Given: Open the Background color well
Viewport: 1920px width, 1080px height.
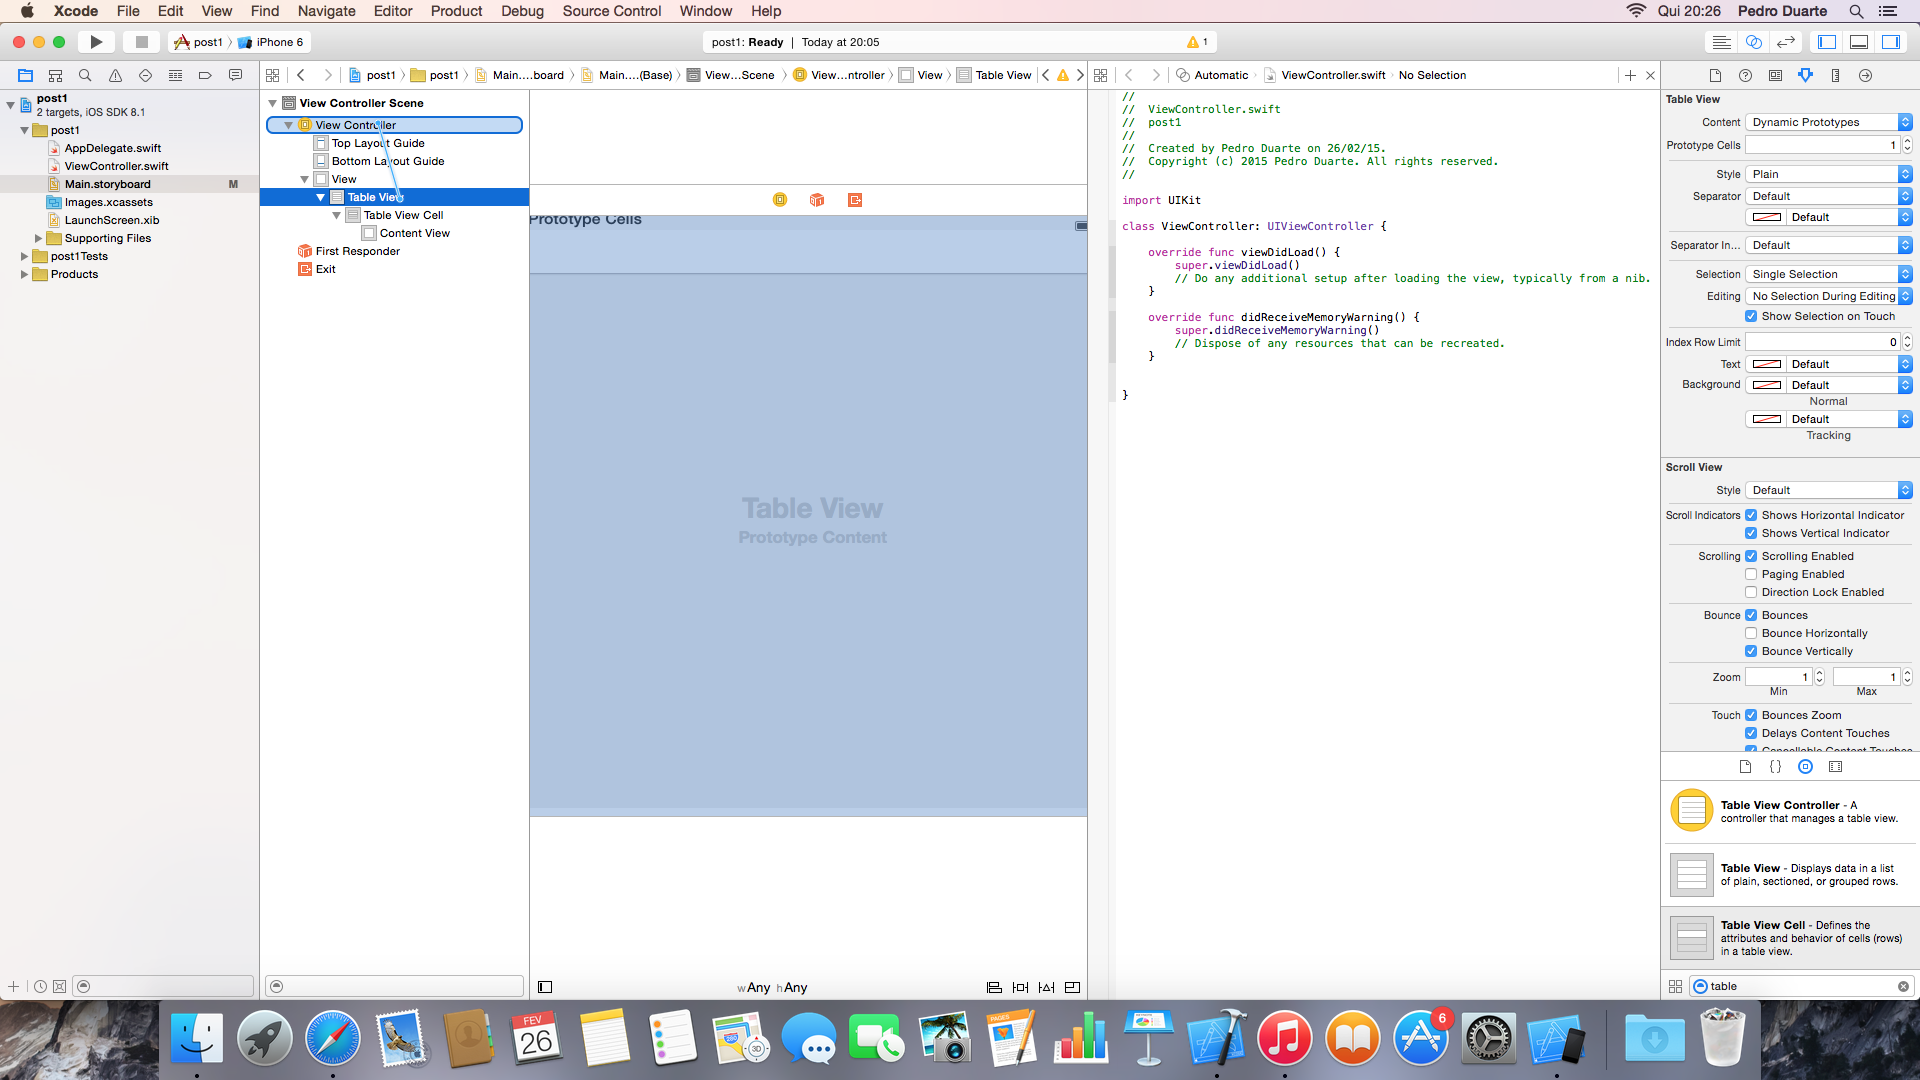Looking at the screenshot, I should click(x=1767, y=385).
